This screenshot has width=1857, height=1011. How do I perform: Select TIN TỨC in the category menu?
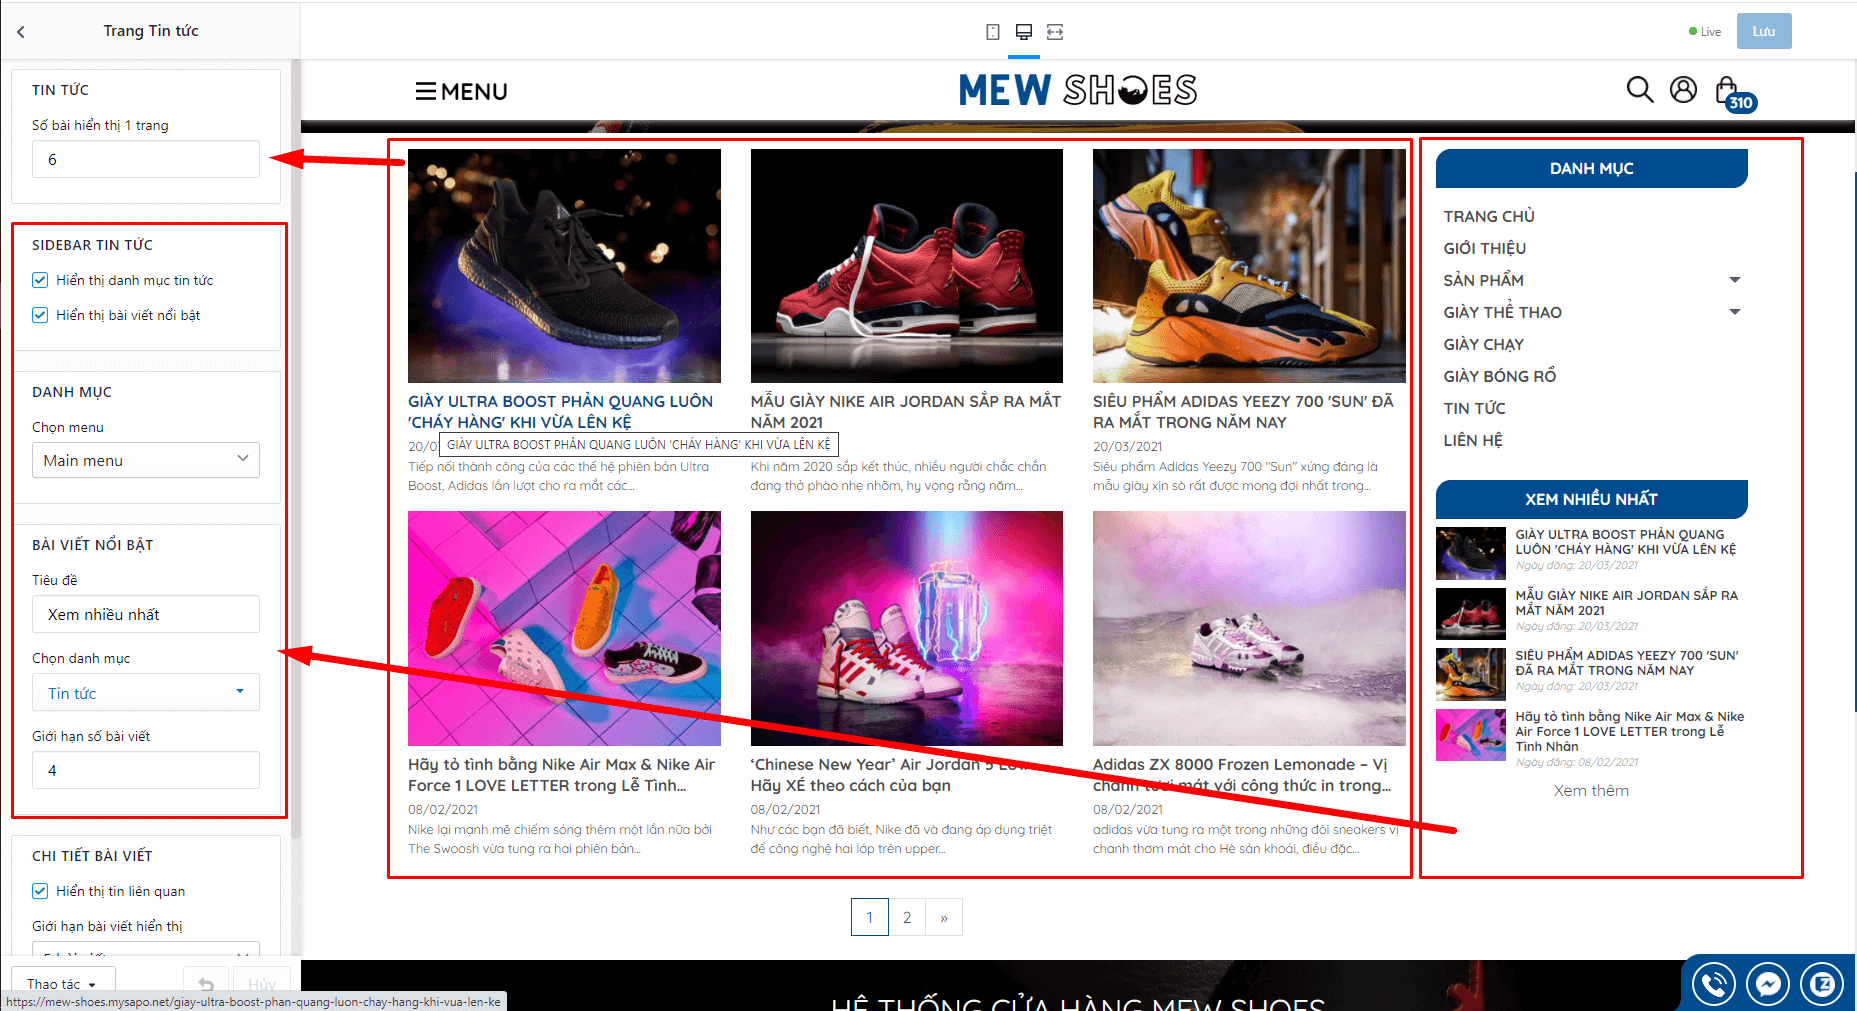[1474, 408]
